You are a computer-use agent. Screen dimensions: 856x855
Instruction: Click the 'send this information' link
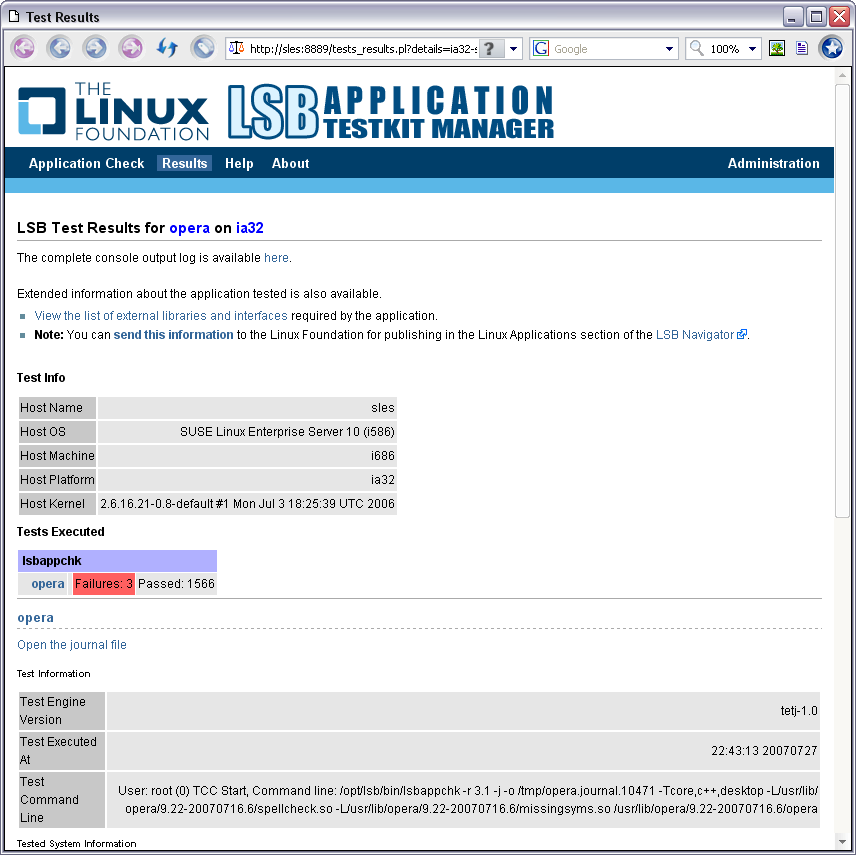[x=173, y=335]
